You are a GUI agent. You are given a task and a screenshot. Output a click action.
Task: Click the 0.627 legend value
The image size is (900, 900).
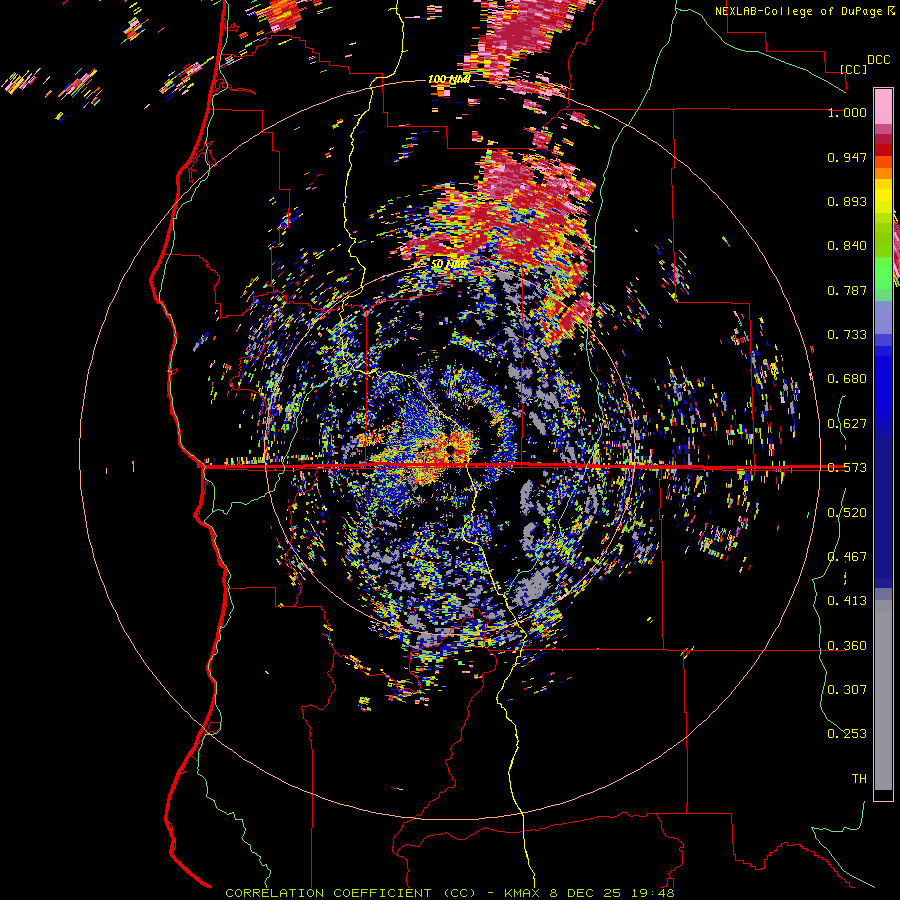coord(847,424)
